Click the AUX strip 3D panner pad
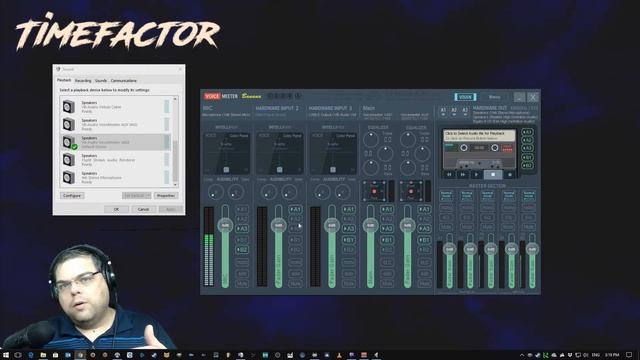 pos(411,191)
